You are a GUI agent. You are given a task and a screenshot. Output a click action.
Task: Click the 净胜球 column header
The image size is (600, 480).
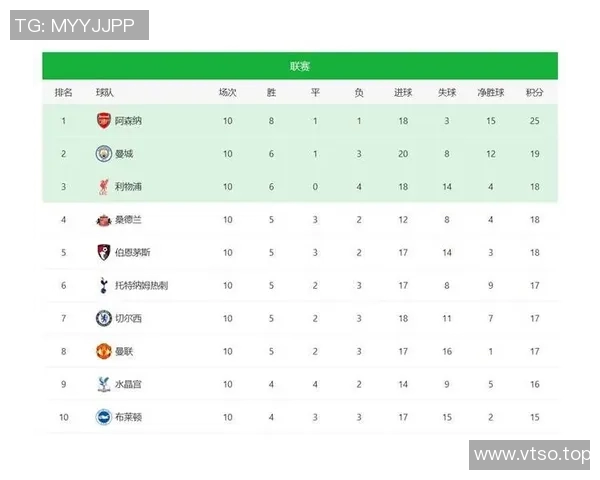pyautogui.click(x=491, y=93)
